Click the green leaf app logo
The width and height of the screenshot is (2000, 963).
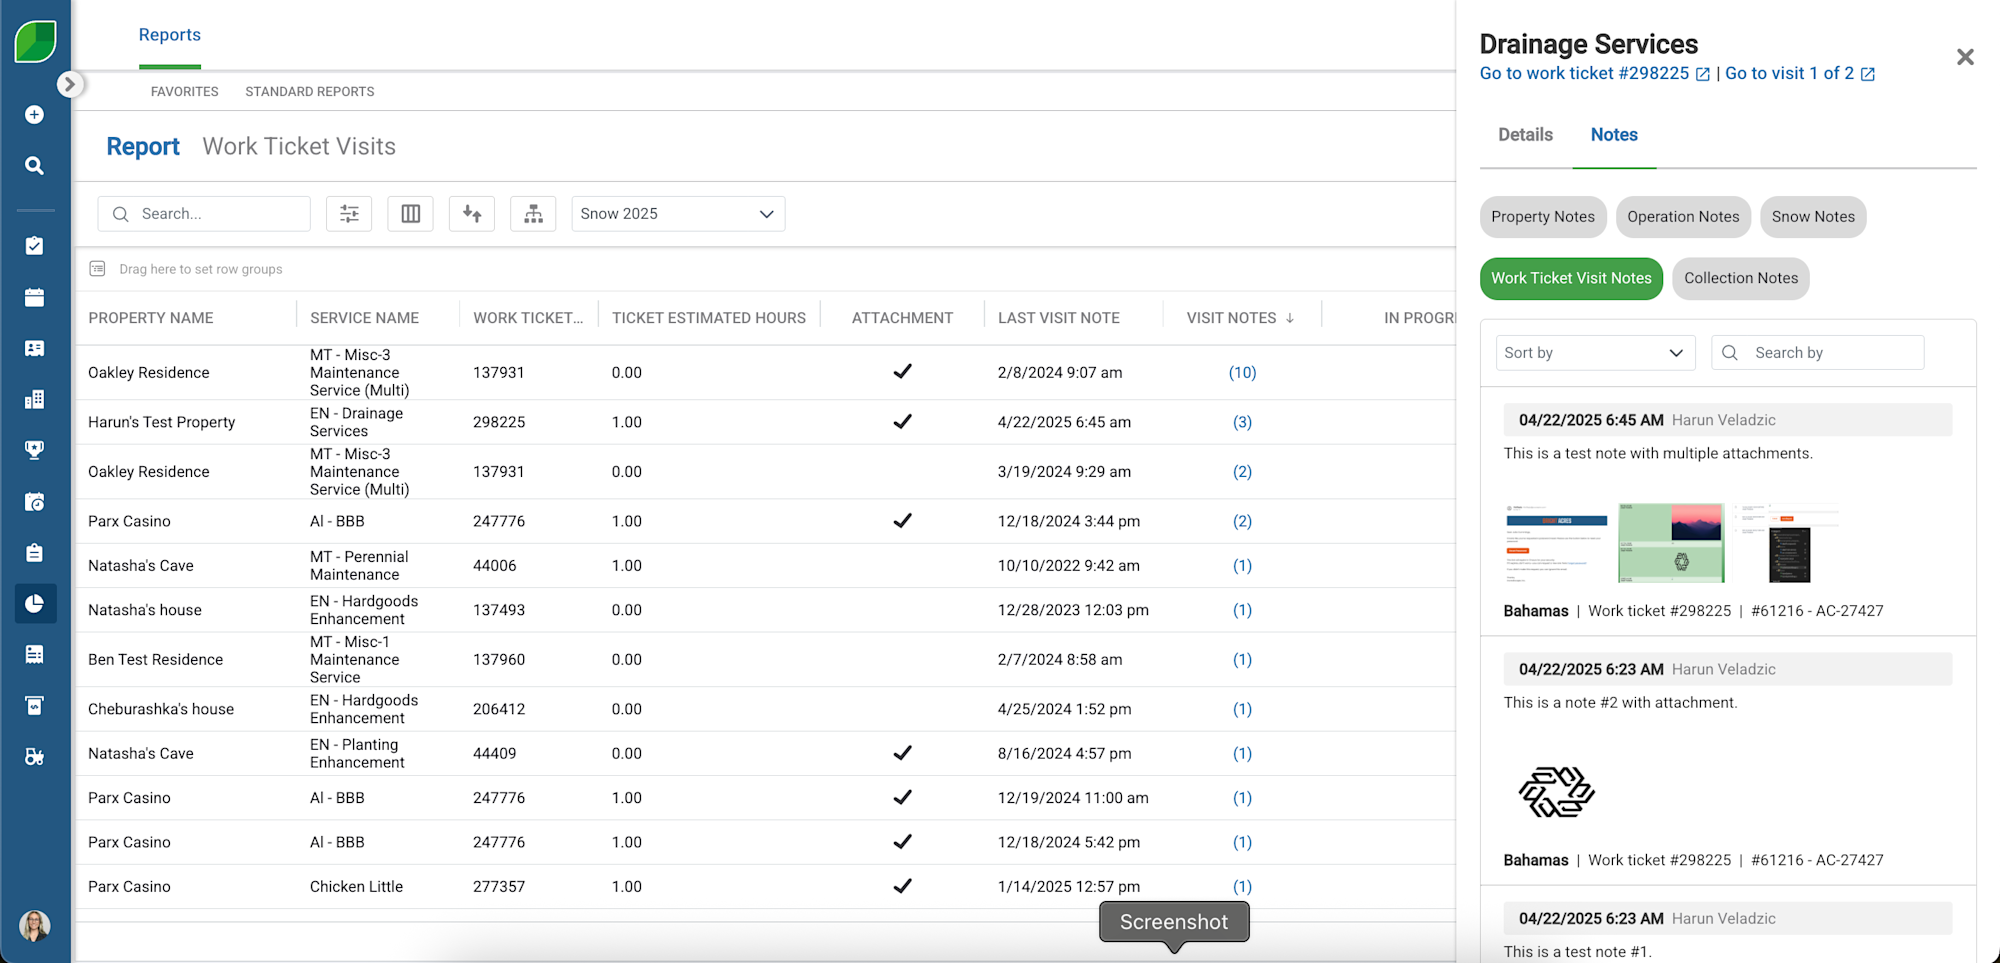35,41
